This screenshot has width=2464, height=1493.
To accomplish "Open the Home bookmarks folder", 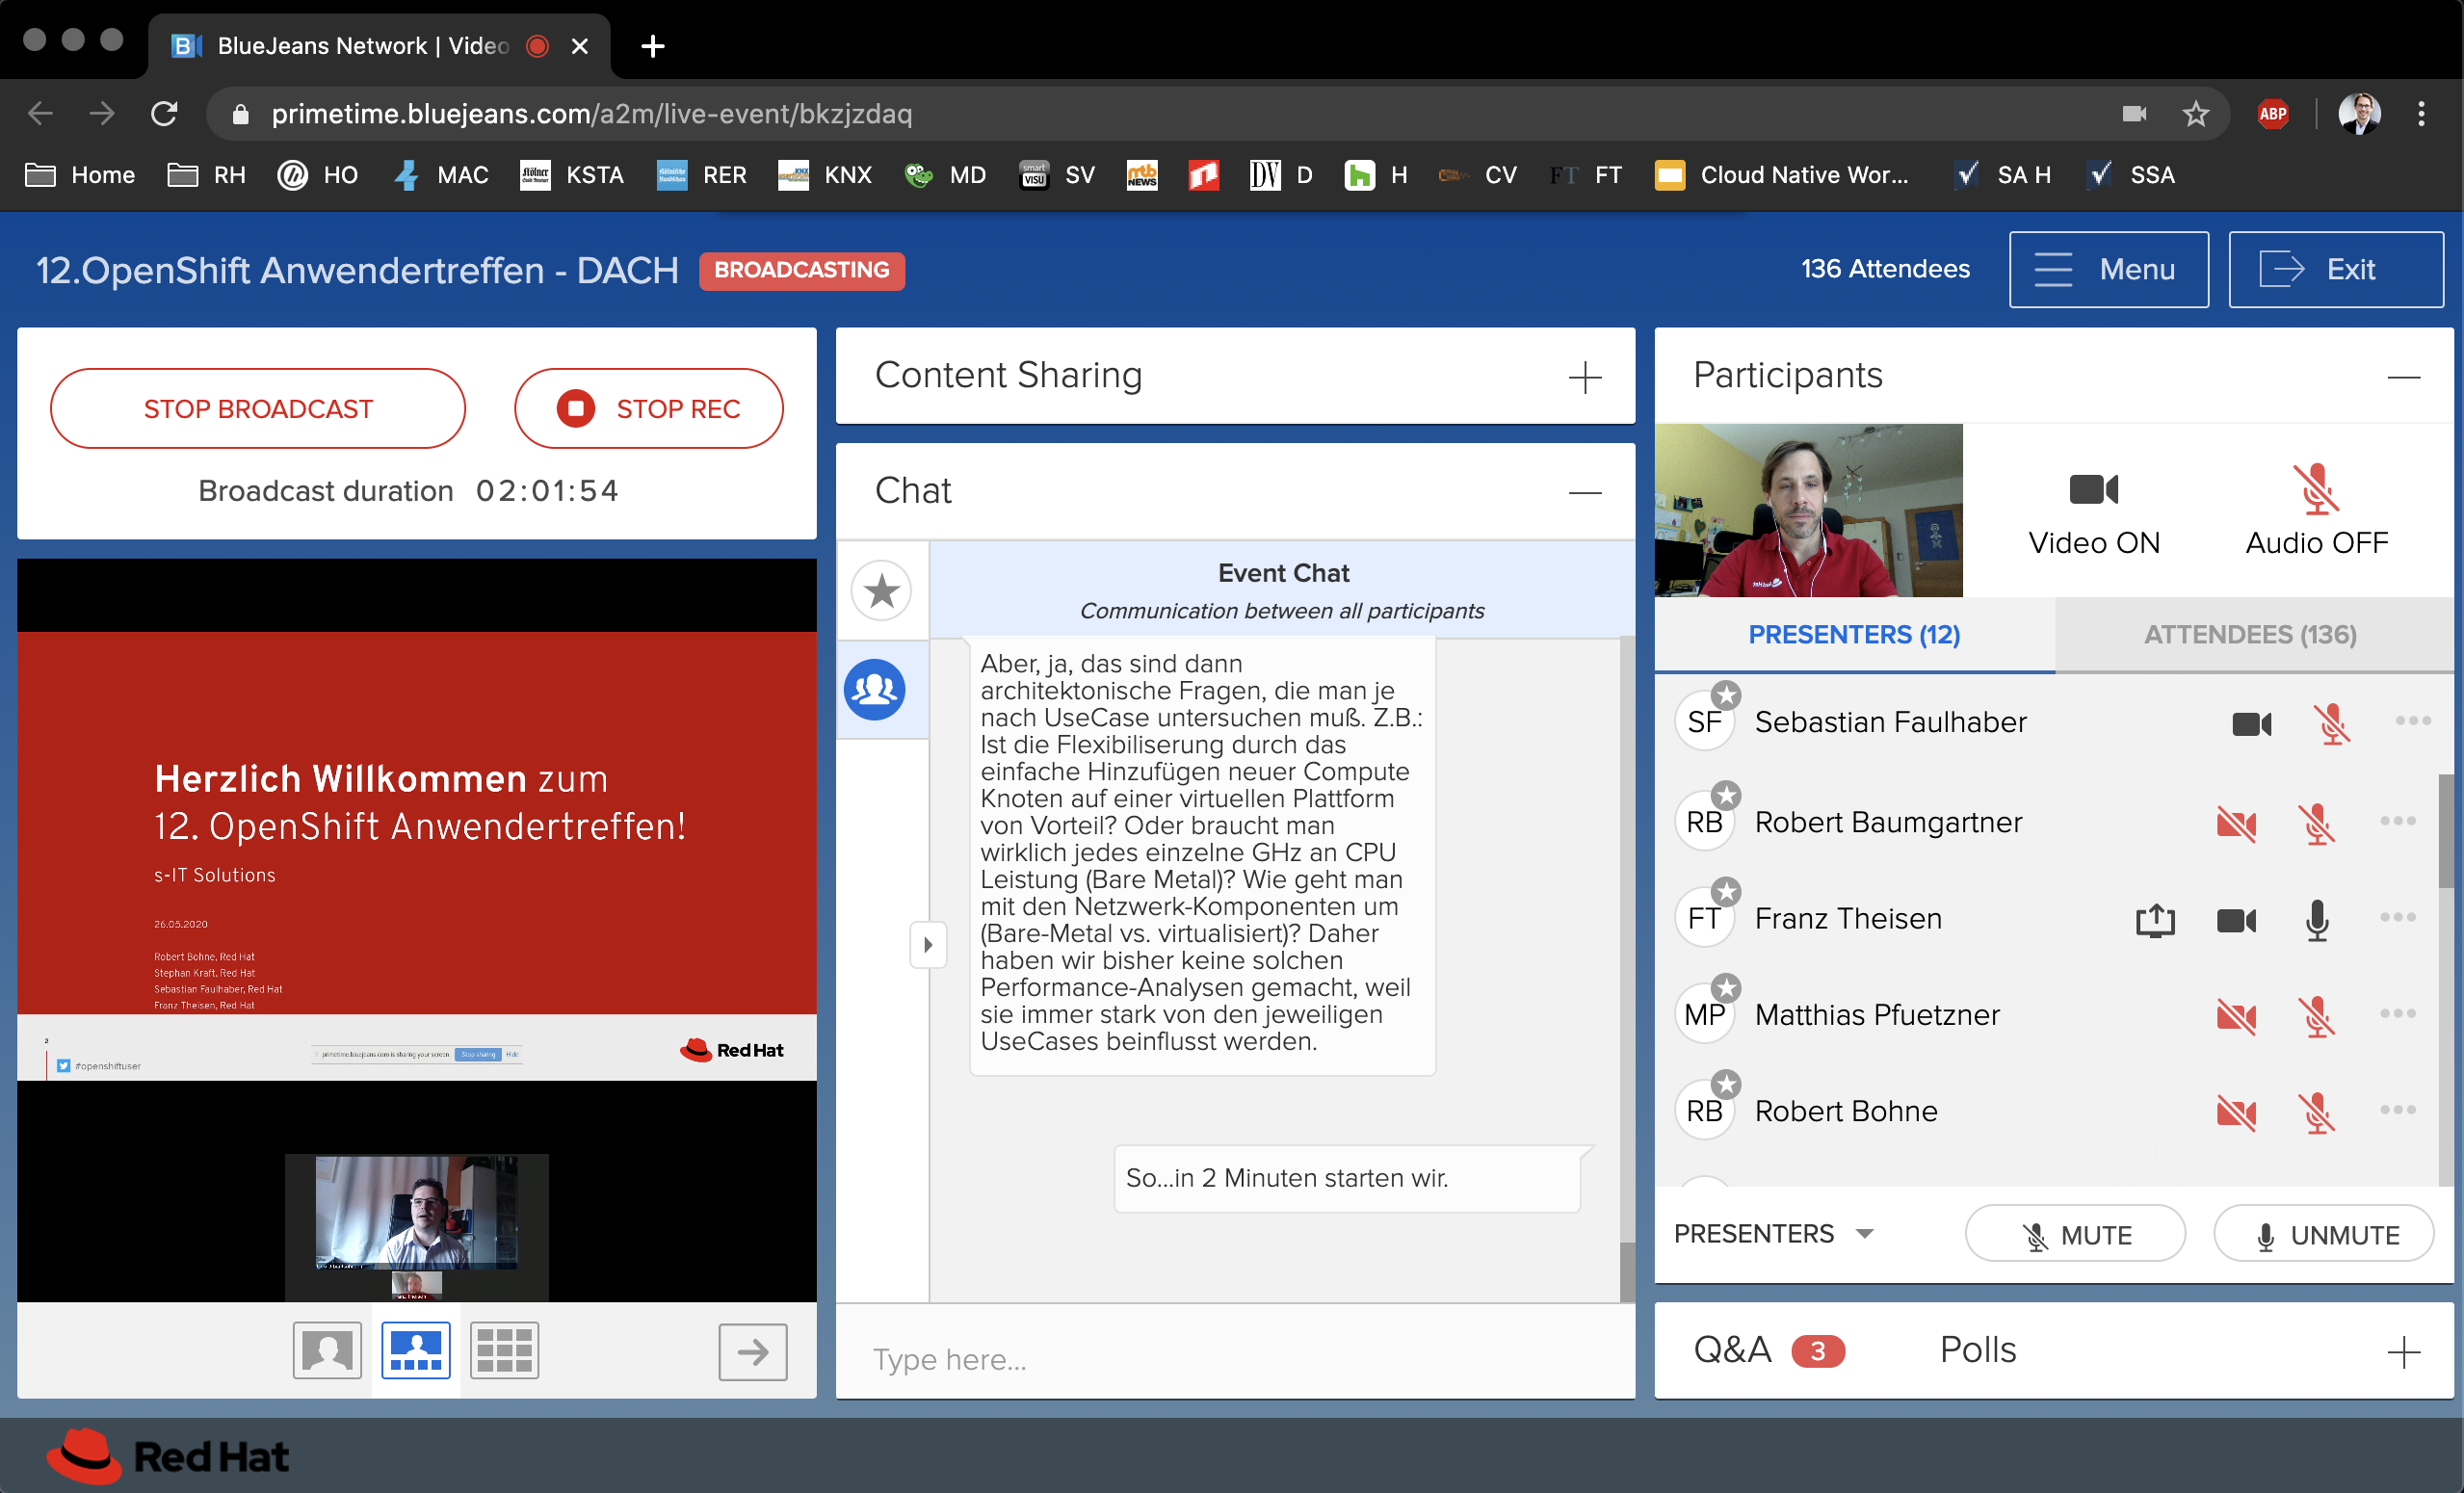I will pyautogui.click(x=80, y=175).
